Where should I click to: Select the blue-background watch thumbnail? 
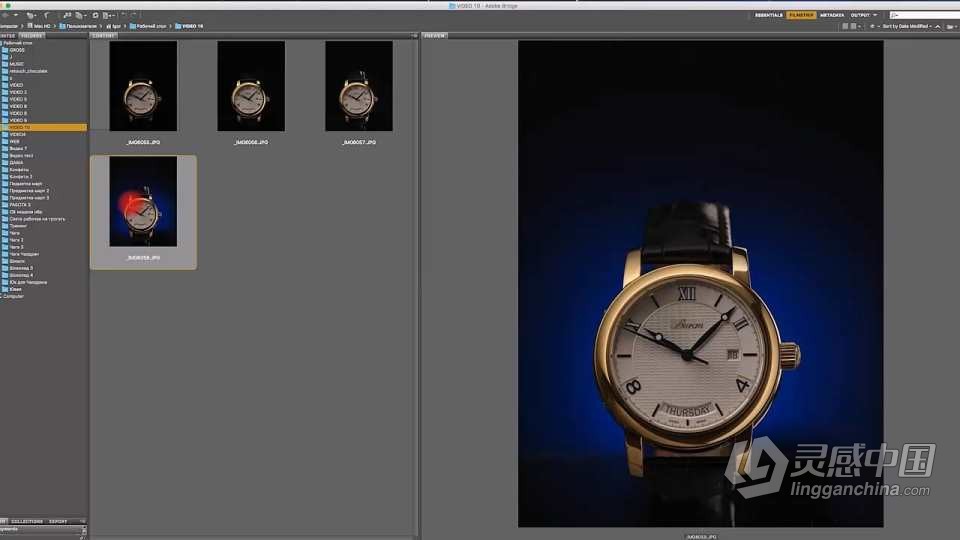point(143,201)
